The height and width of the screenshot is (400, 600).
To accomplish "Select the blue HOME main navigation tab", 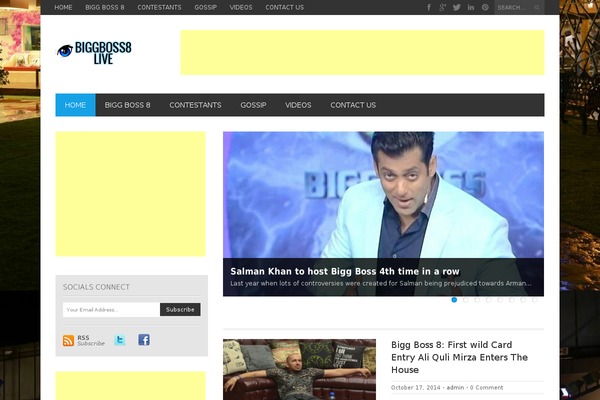I will pyautogui.click(x=75, y=105).
